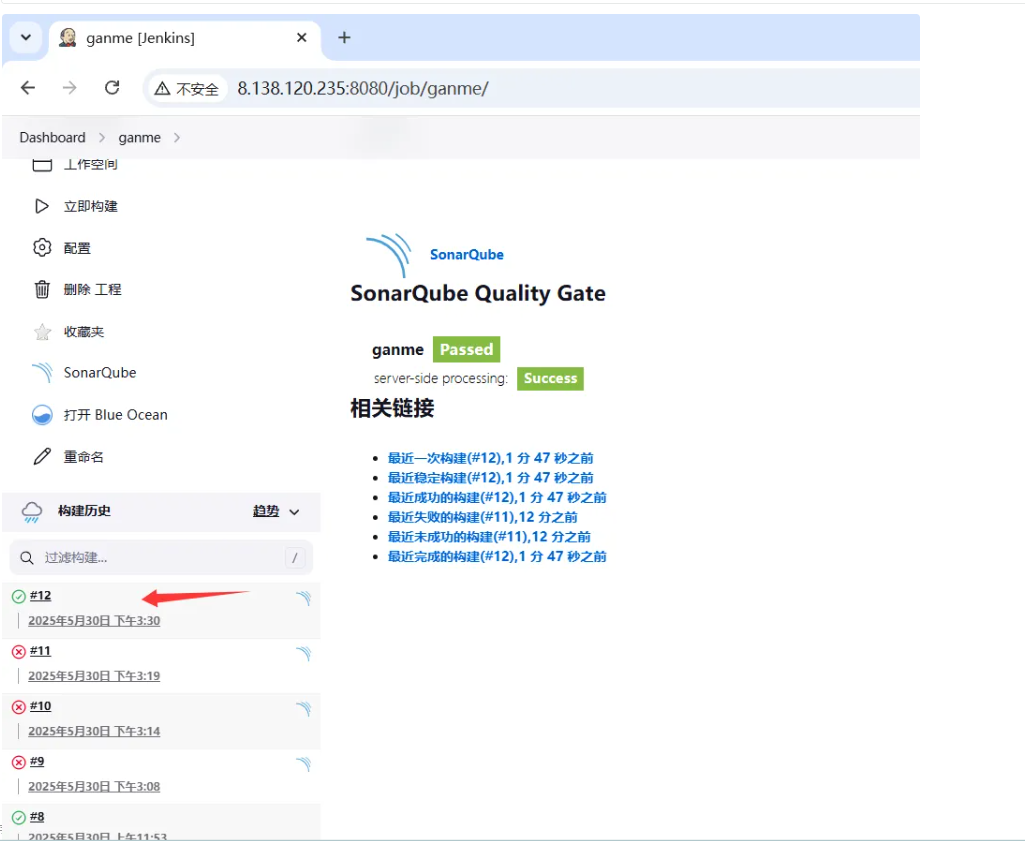Click SonarQube badge for build #11
Screen dimensions: 1025x841
pos(303,653)
